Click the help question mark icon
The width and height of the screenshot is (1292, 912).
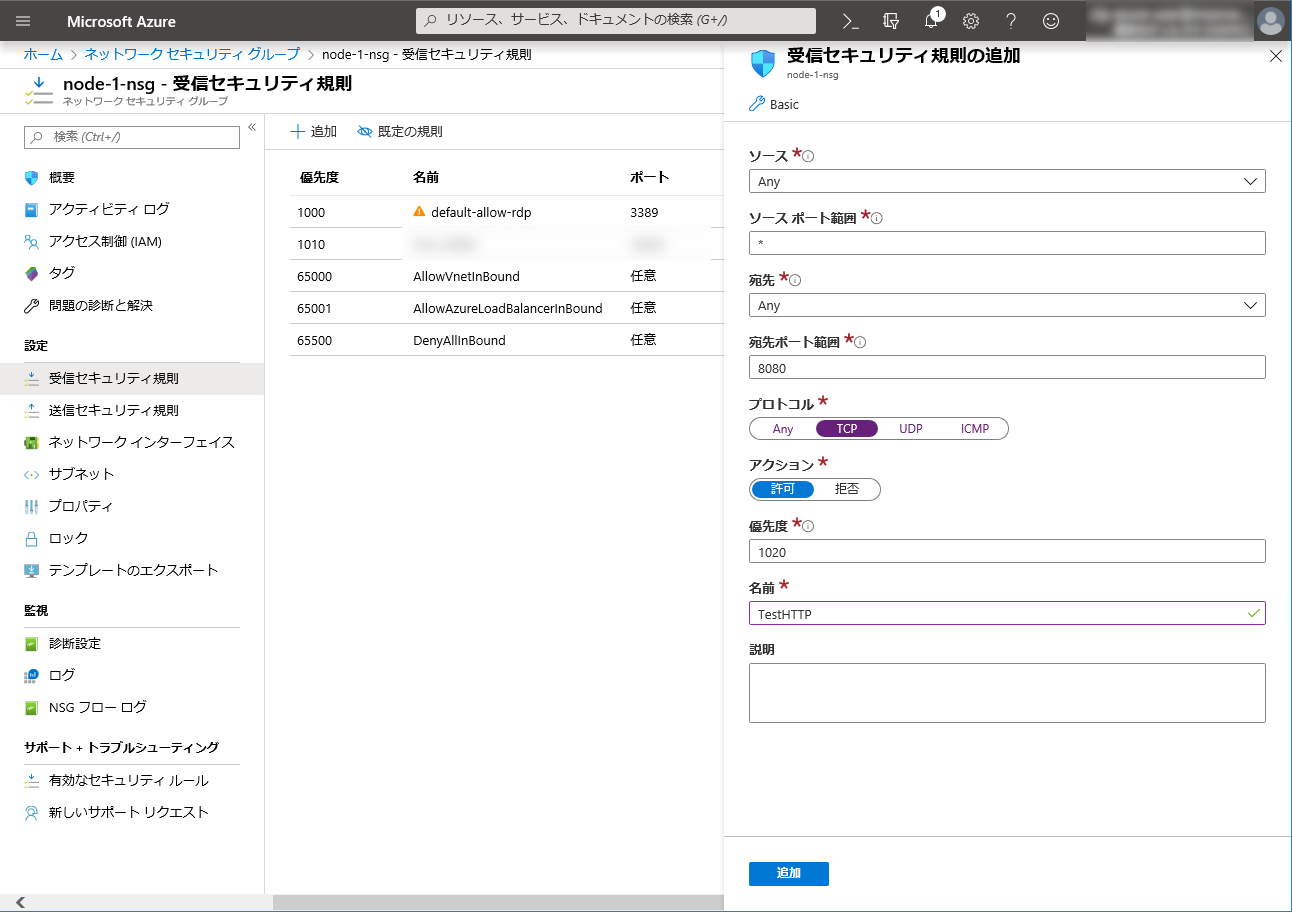coord(1011,21)
